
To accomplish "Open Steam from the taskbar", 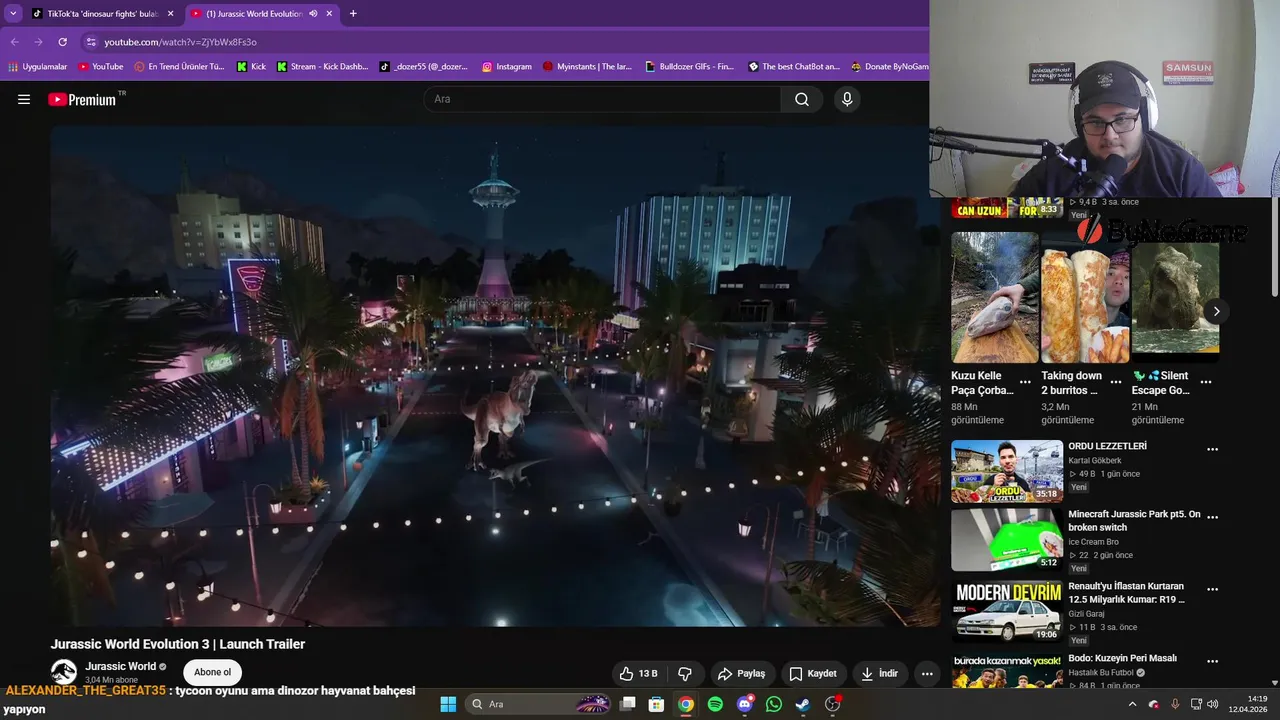I will tap(802, 704).
